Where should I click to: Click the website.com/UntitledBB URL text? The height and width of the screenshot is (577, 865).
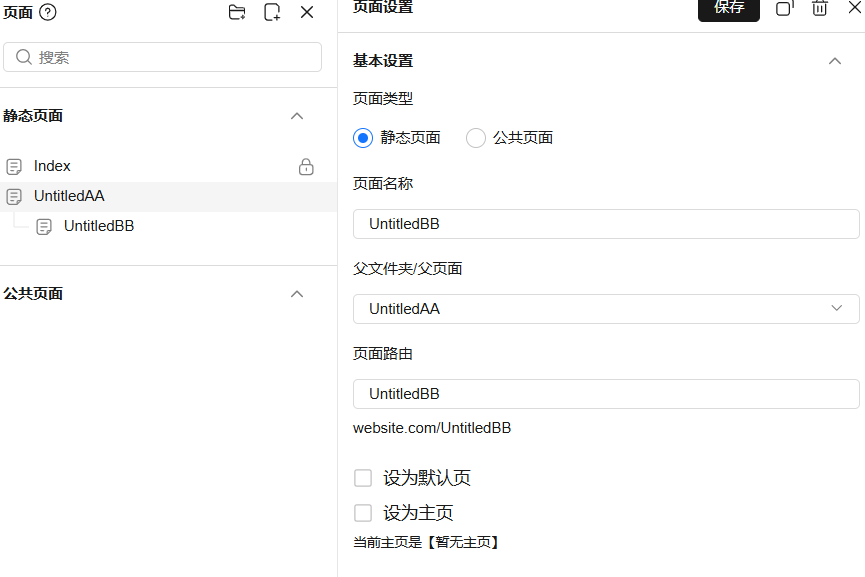click(x=432, y=428)
